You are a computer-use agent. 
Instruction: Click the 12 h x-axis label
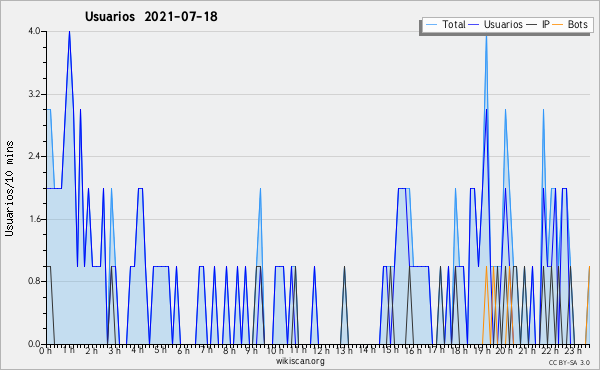point(321,350)
